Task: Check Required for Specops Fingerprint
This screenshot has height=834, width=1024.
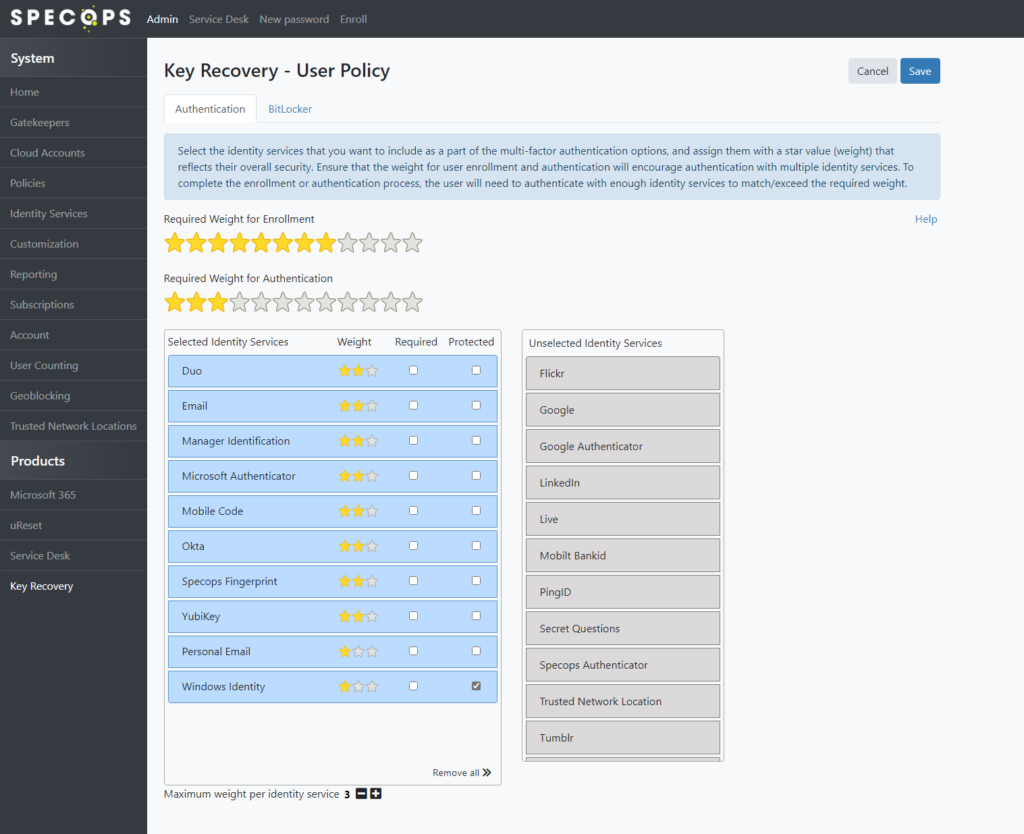Action: coord(413,581)
